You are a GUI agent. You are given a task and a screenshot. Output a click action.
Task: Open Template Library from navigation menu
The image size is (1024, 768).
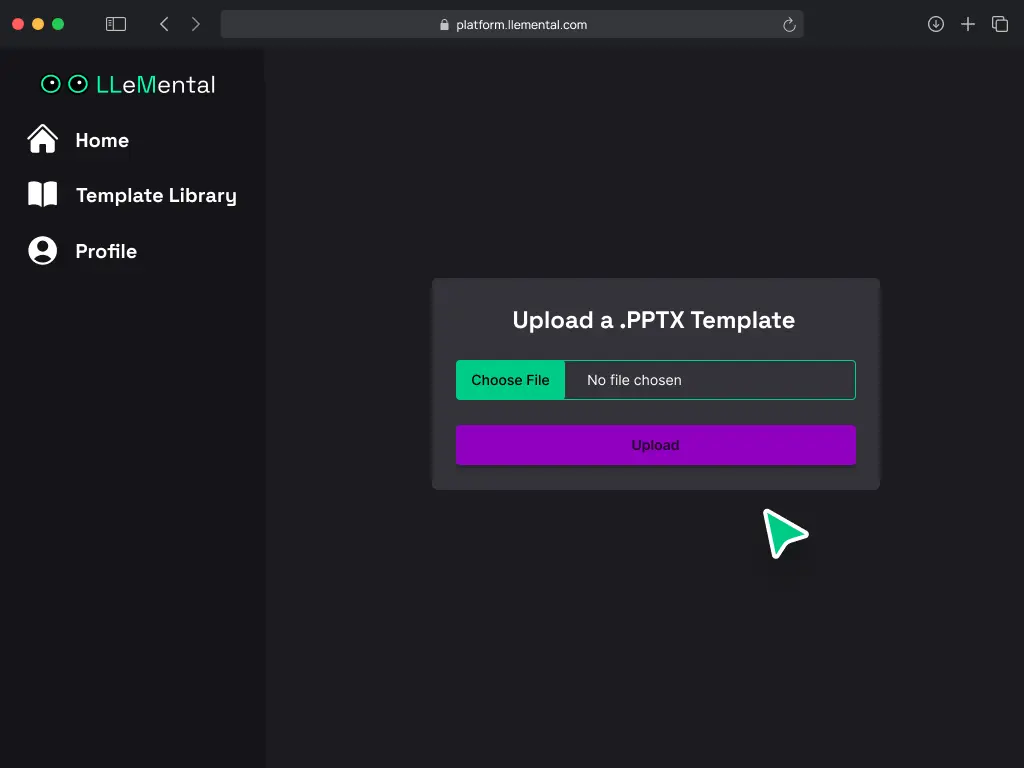pyautogui.click(x=156, y=195)
